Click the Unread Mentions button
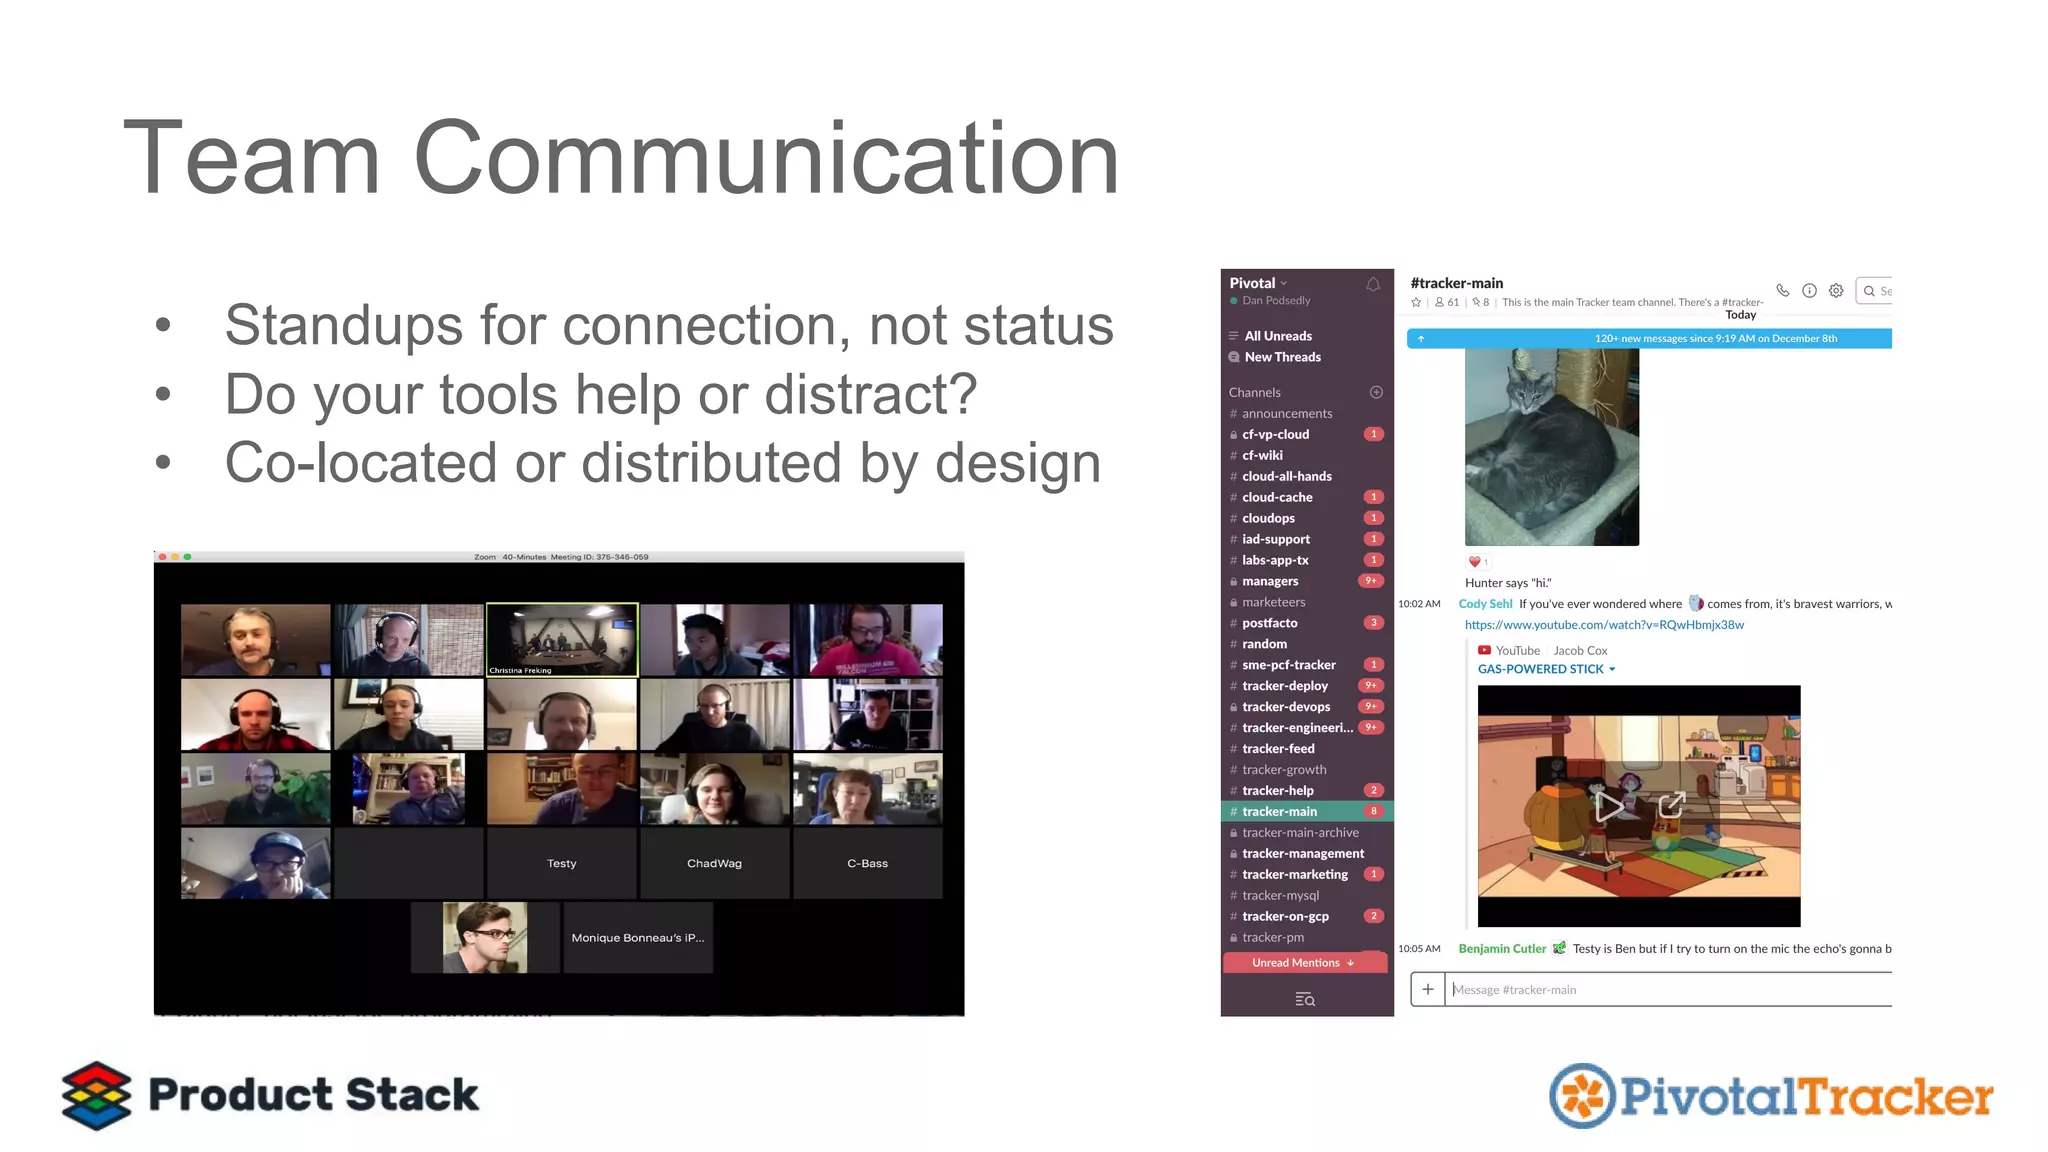2048x1152 pixels. pos(1304,963)
